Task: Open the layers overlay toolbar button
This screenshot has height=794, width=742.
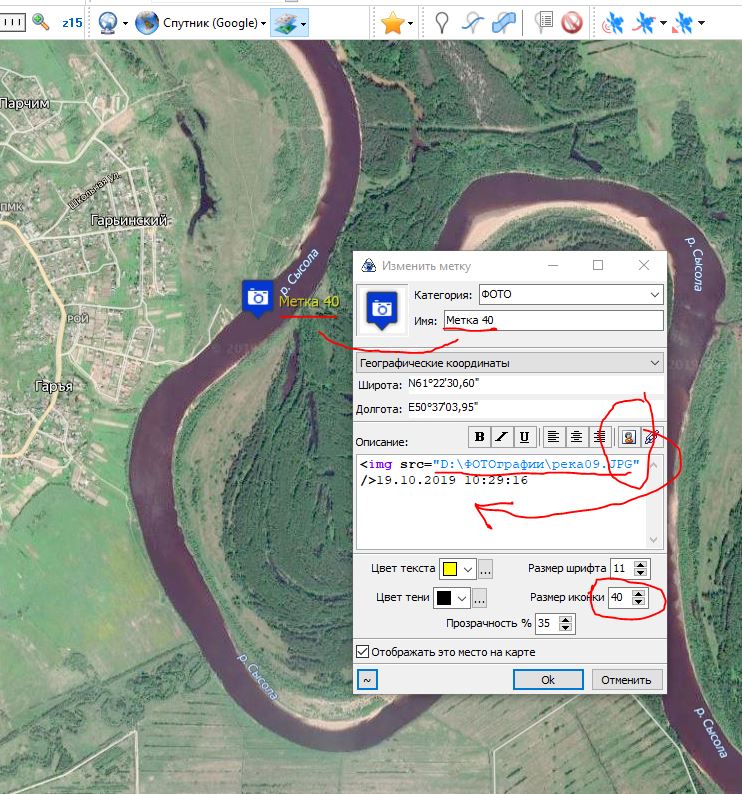Action: tap(289, 21)
